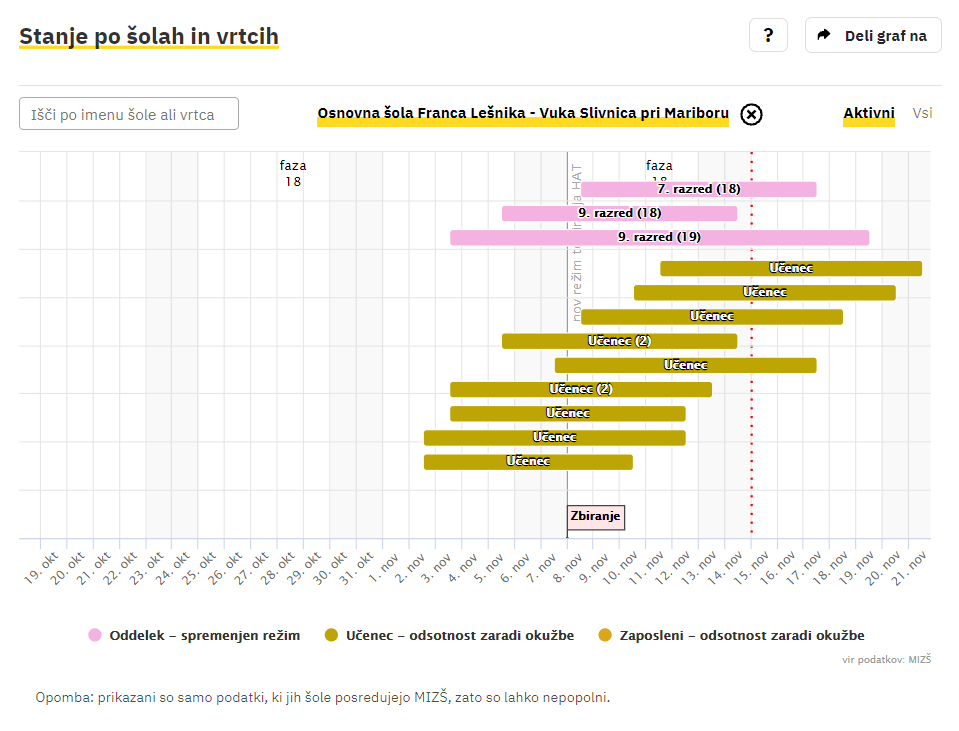
Task: Click the olive Učenec legend dot
Action: tap(333, 635)
